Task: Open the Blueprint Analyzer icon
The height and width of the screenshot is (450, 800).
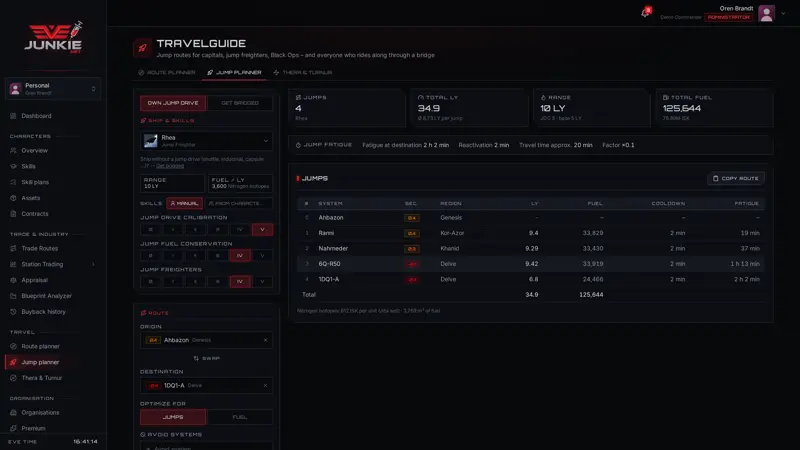Action: 13,296
